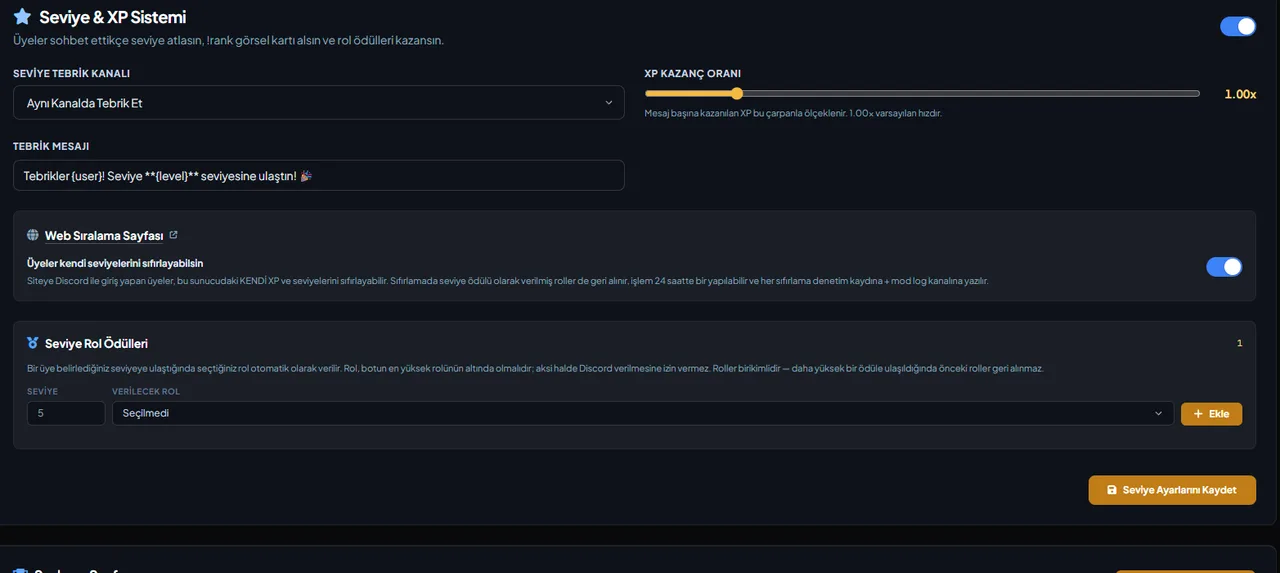Save settings with Seviye Ayarlarını Kaydet button
This screenshot has width=1280, height=573.
click(1172, 490)
